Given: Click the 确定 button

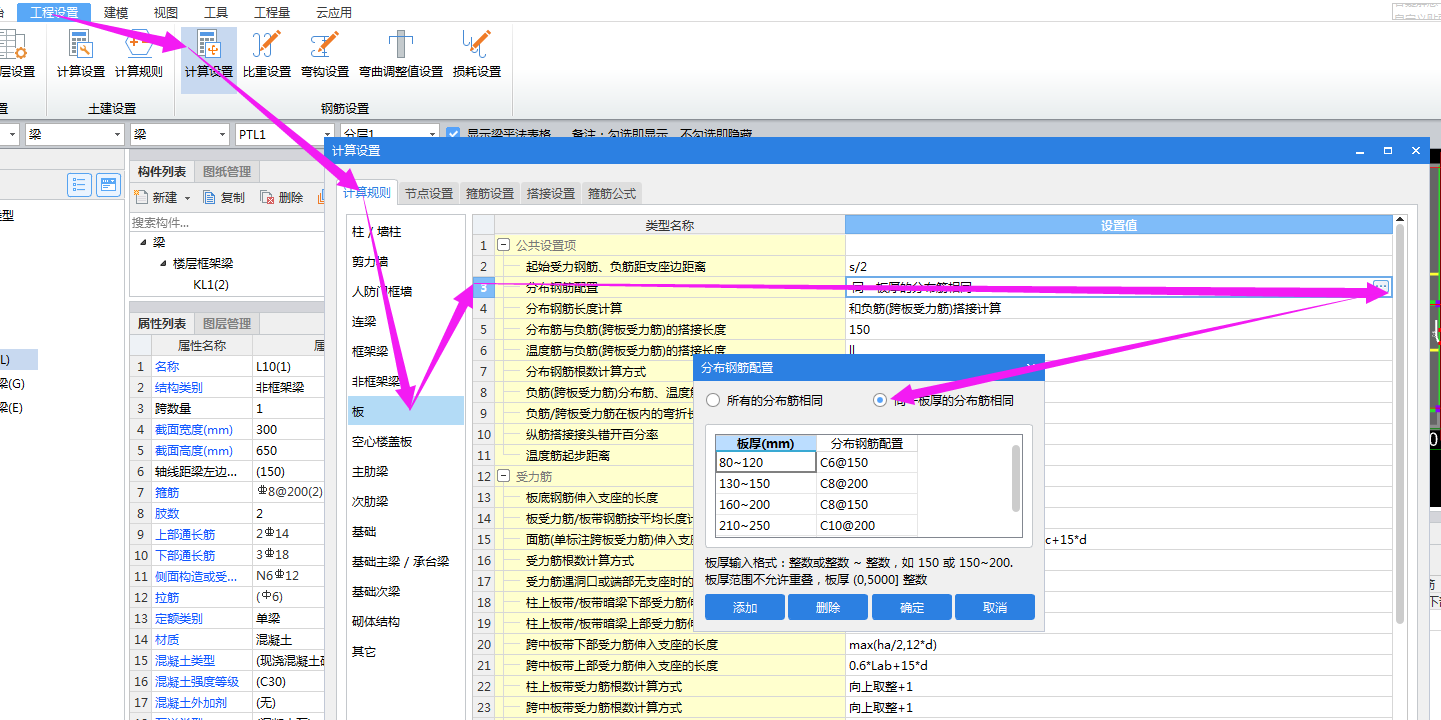Looking at the screenshot, I should tap(912, 607).
